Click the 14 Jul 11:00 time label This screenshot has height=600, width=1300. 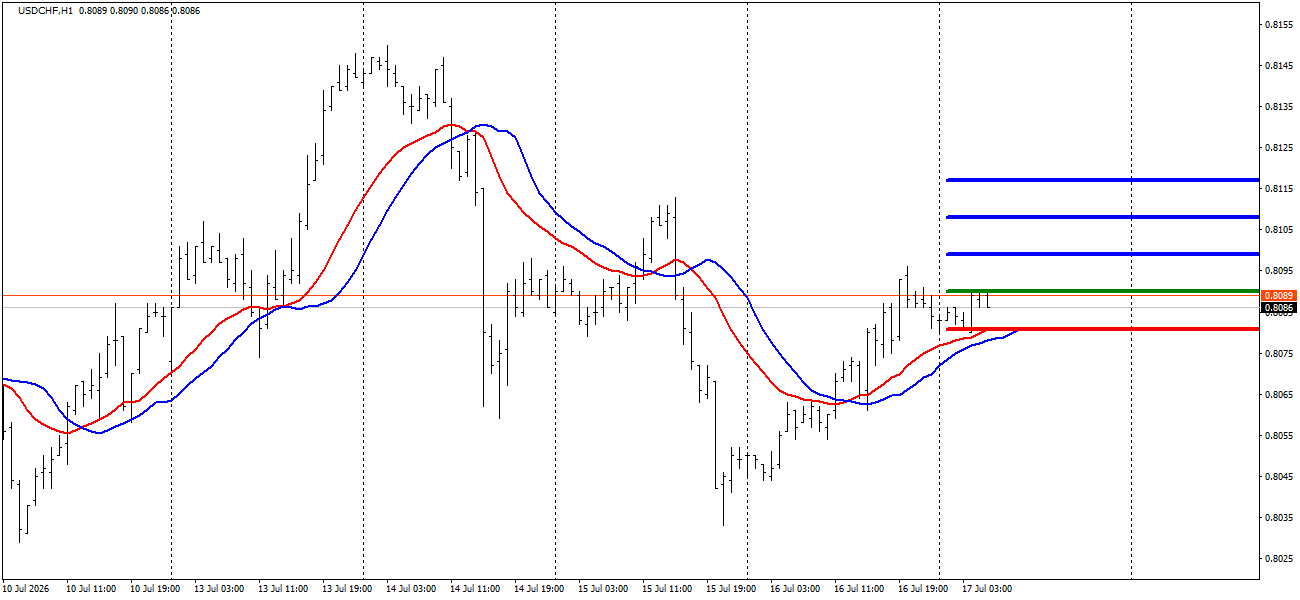tap(476, 589)
